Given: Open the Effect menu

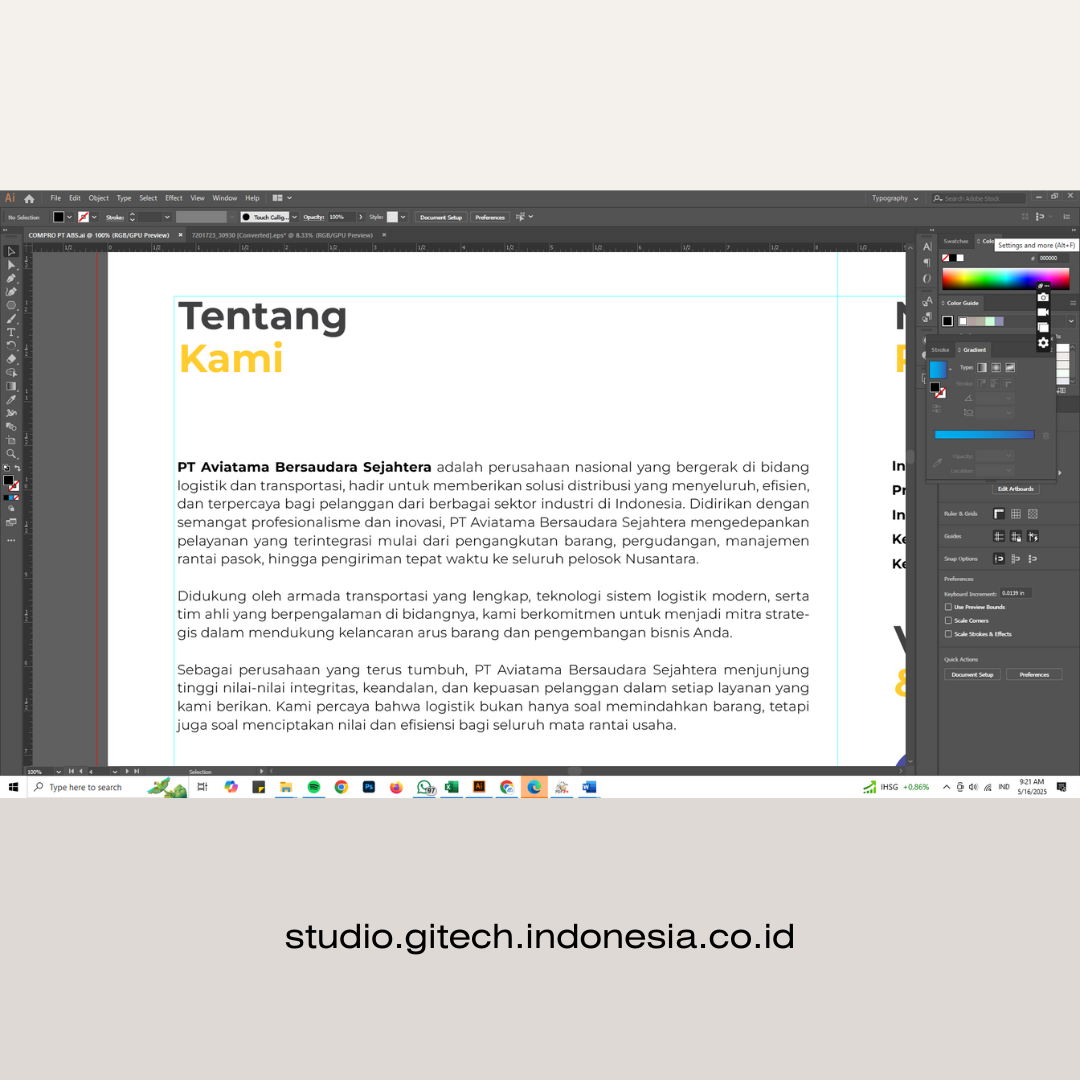Looking at the screenshot, I should (174, 198).
